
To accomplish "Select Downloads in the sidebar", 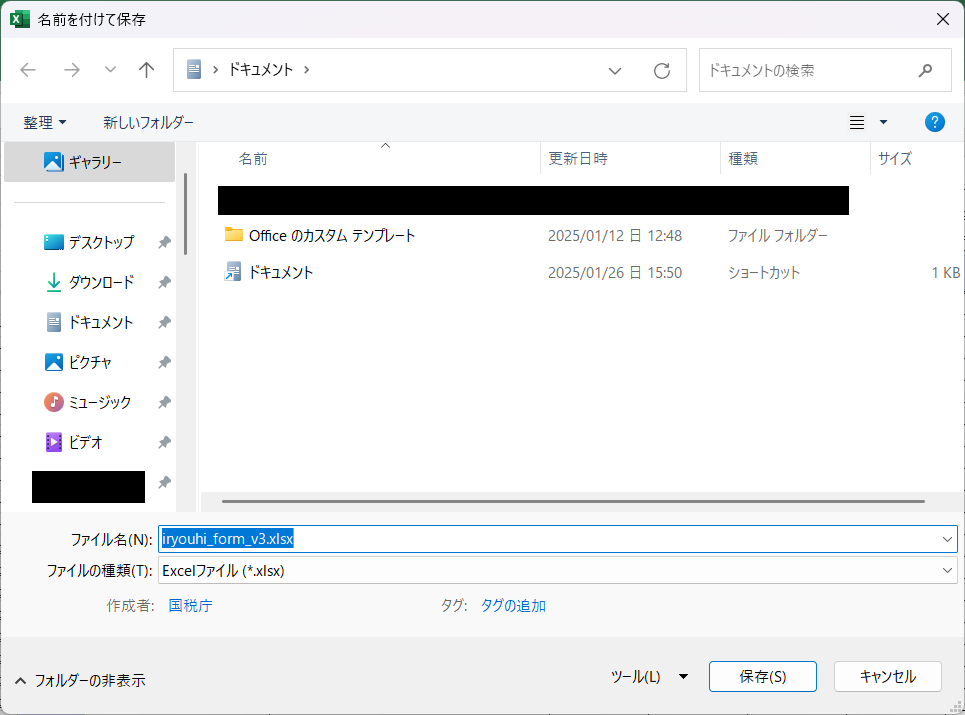I will [x=100, y=282].
